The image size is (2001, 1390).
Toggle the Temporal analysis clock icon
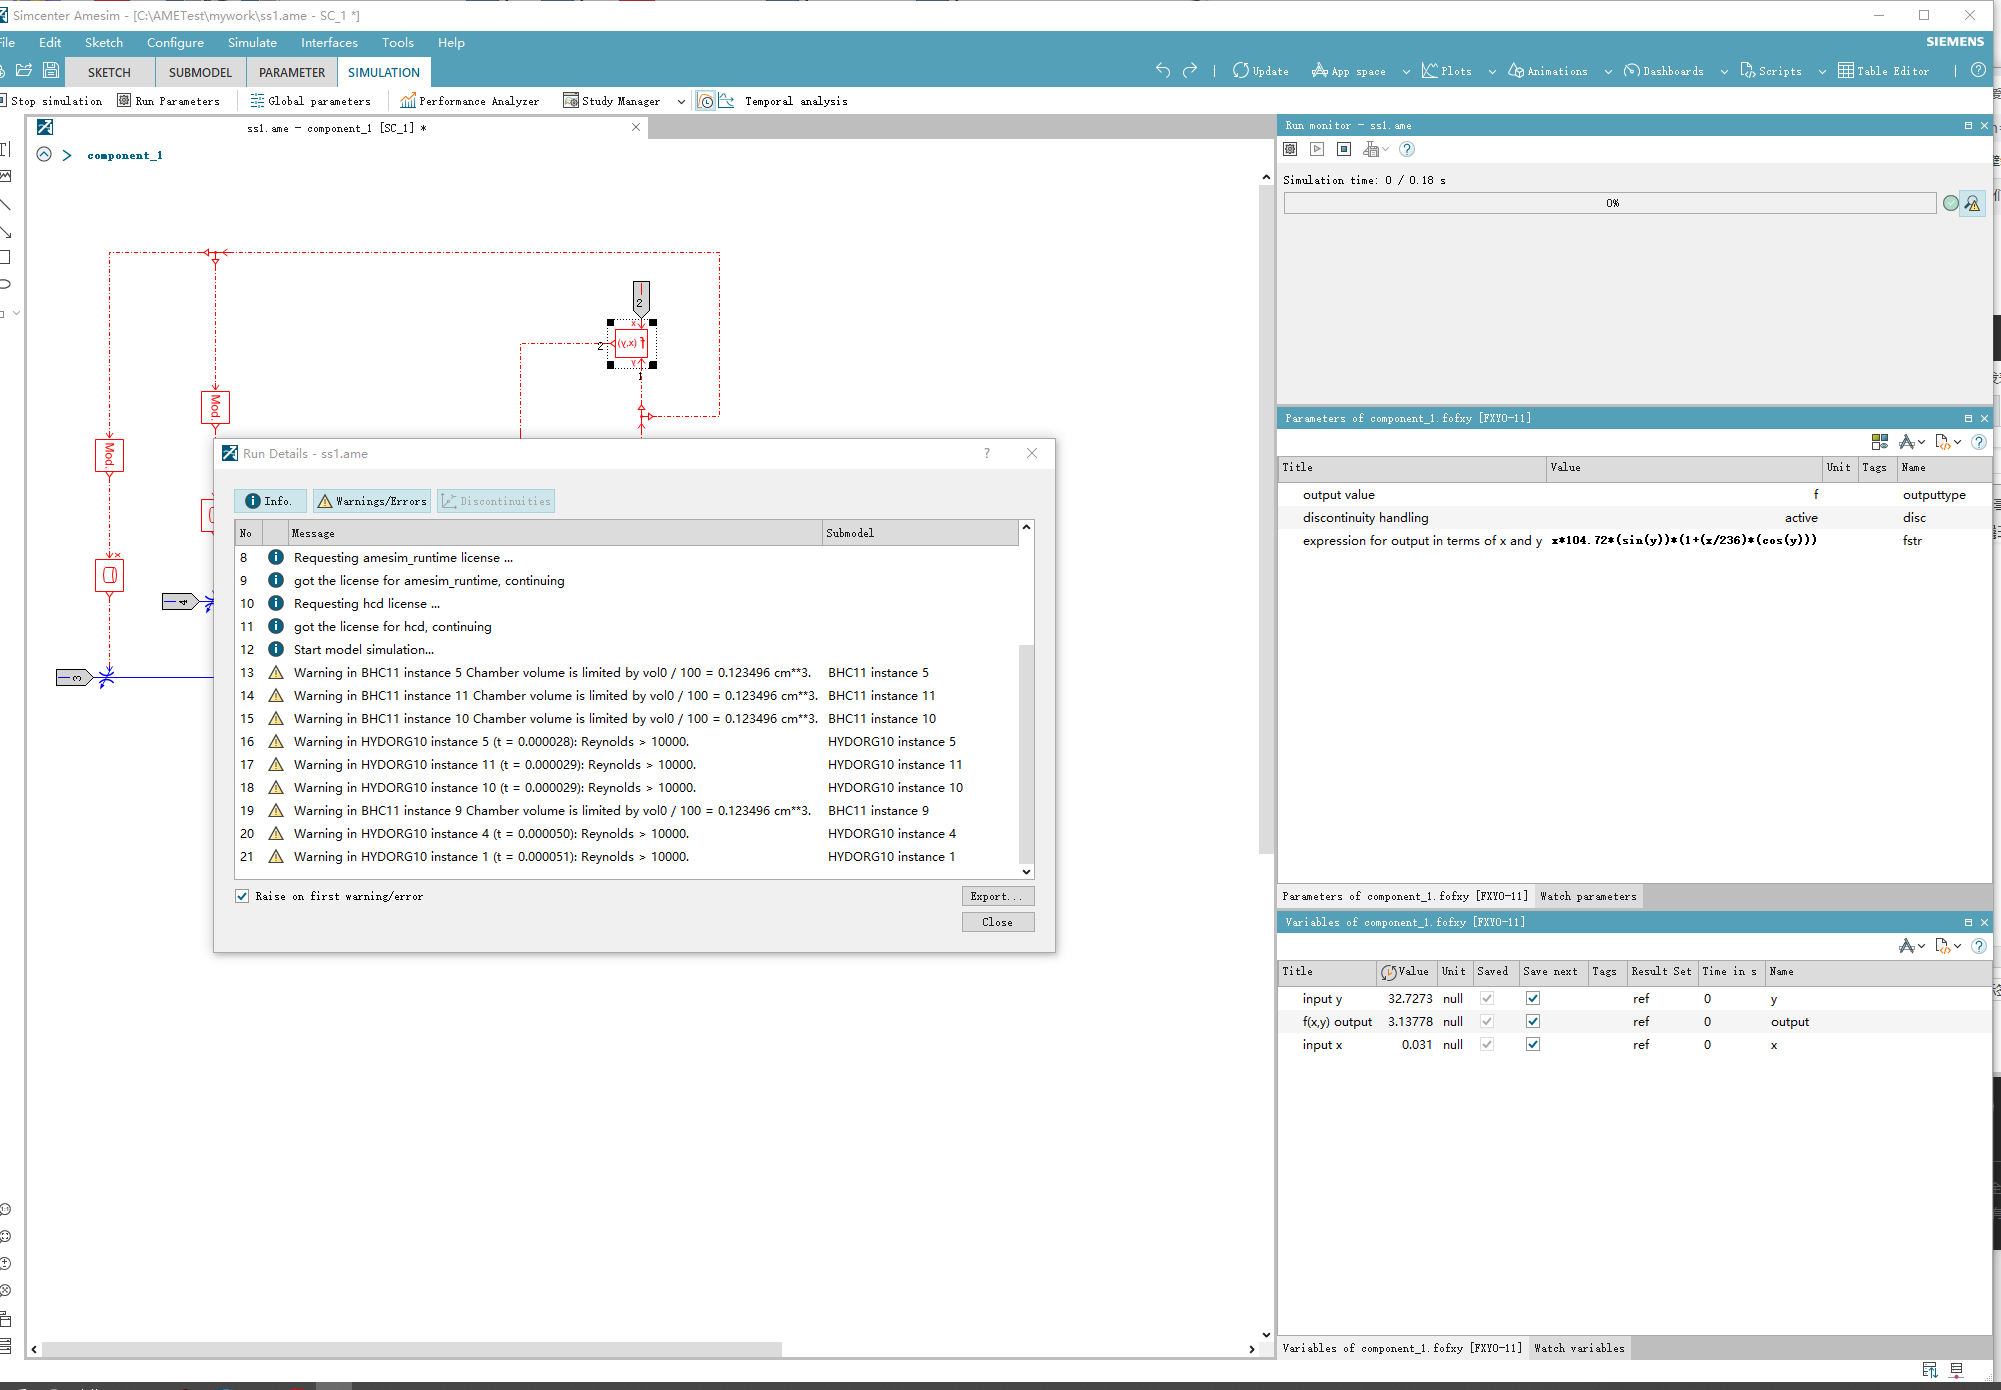pyautogui.click(x=705, y=101)
